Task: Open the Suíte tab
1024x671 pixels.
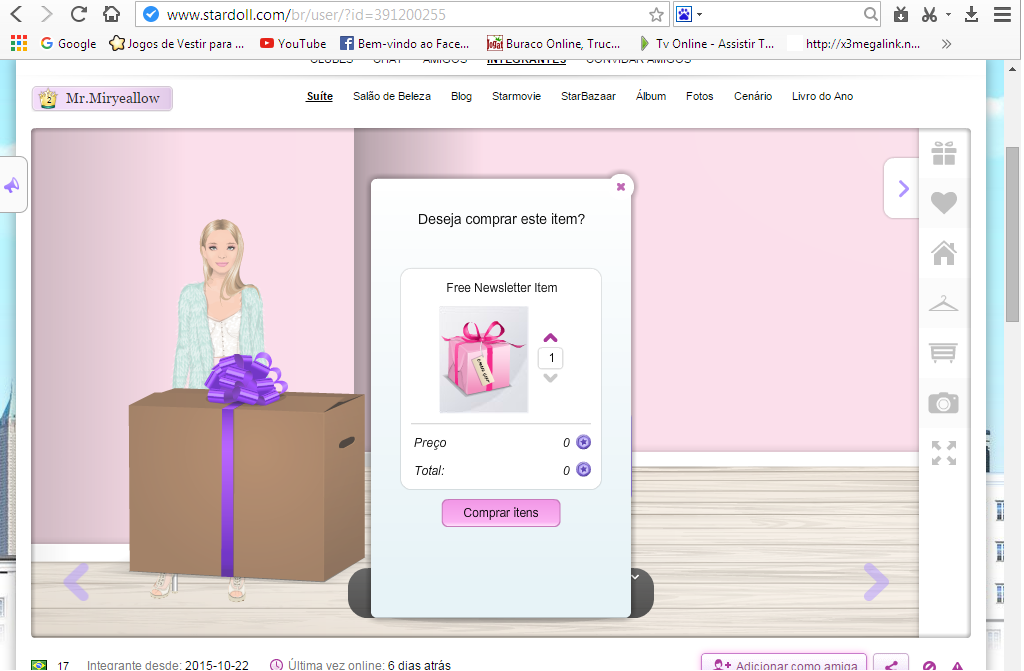Action: tap(319, 96)
